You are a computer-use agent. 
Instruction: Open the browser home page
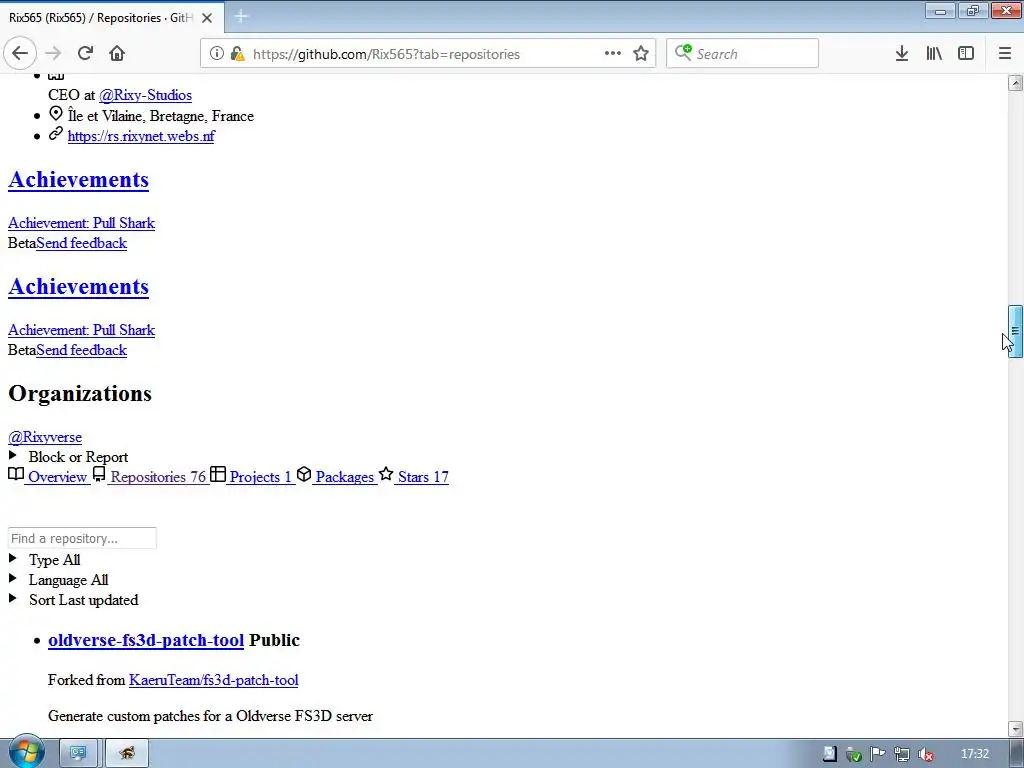click(x=117, y=54)
